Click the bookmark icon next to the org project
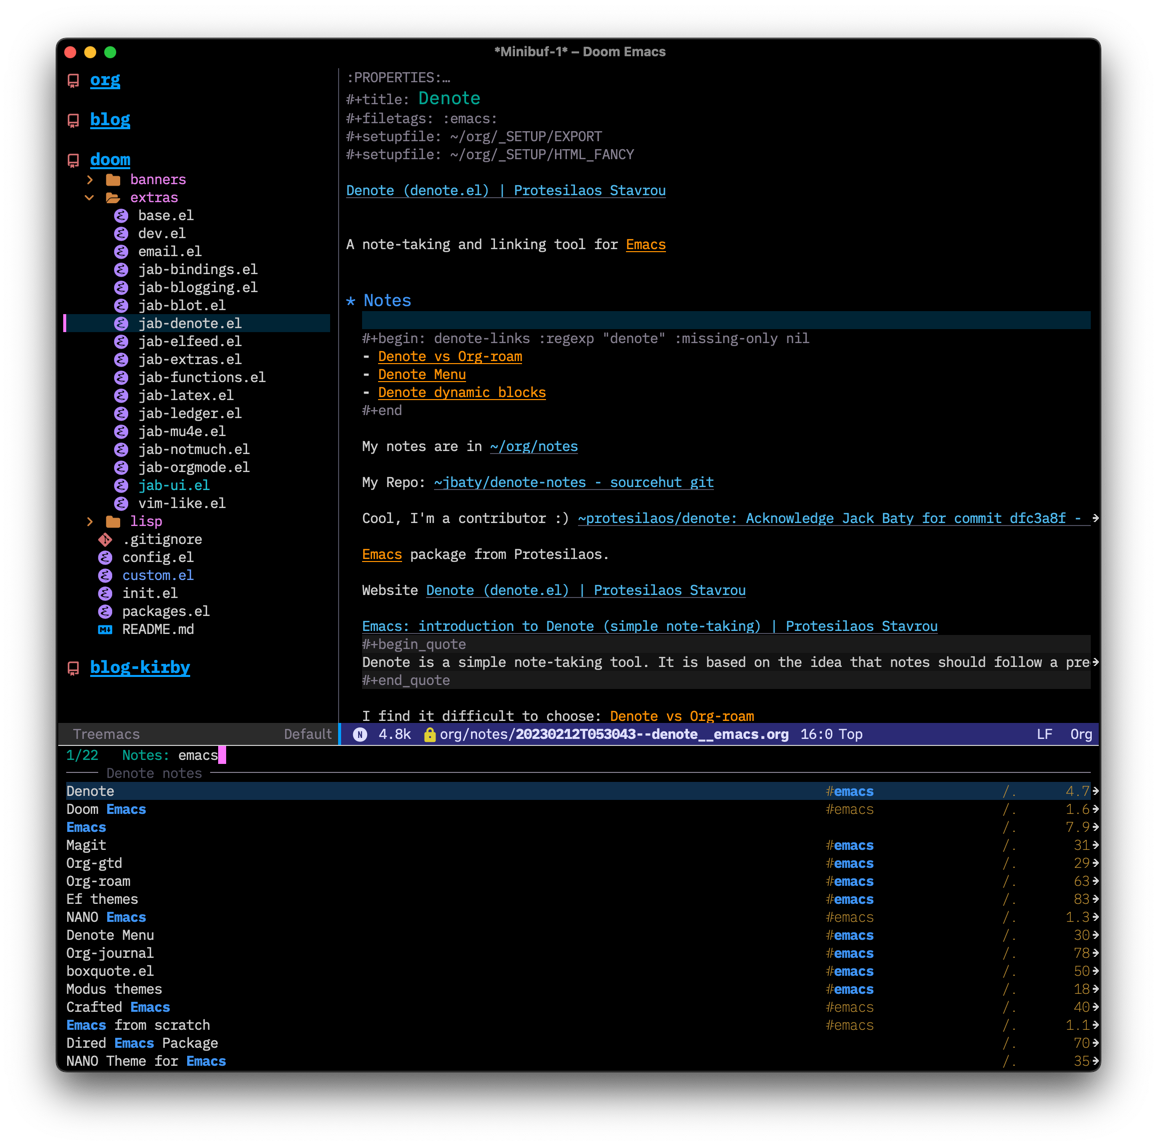1157x1146 pixels. tap(72, 80)
